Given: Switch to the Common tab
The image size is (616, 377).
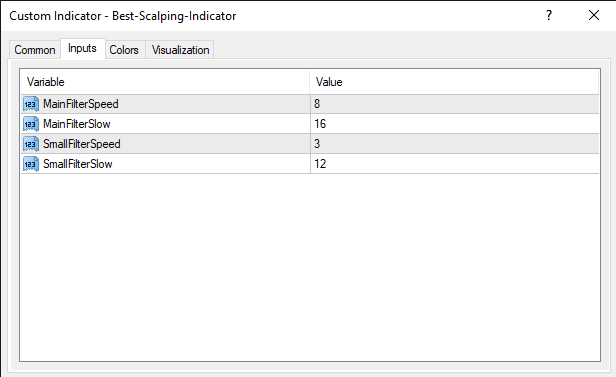Looking at the screenshot, I should coord(35,50).
